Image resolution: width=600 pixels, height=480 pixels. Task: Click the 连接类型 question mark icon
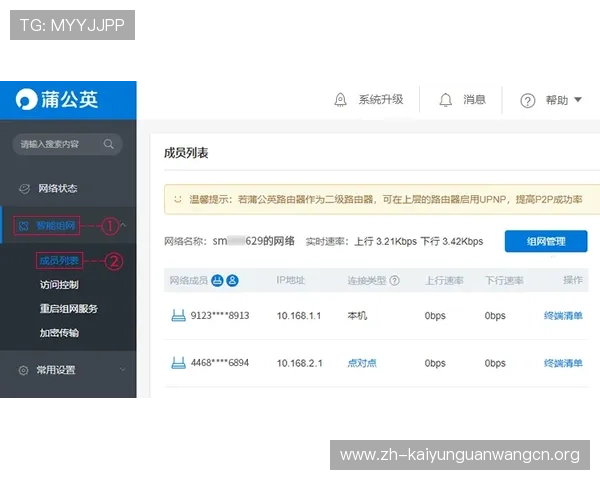coord(395,281)
